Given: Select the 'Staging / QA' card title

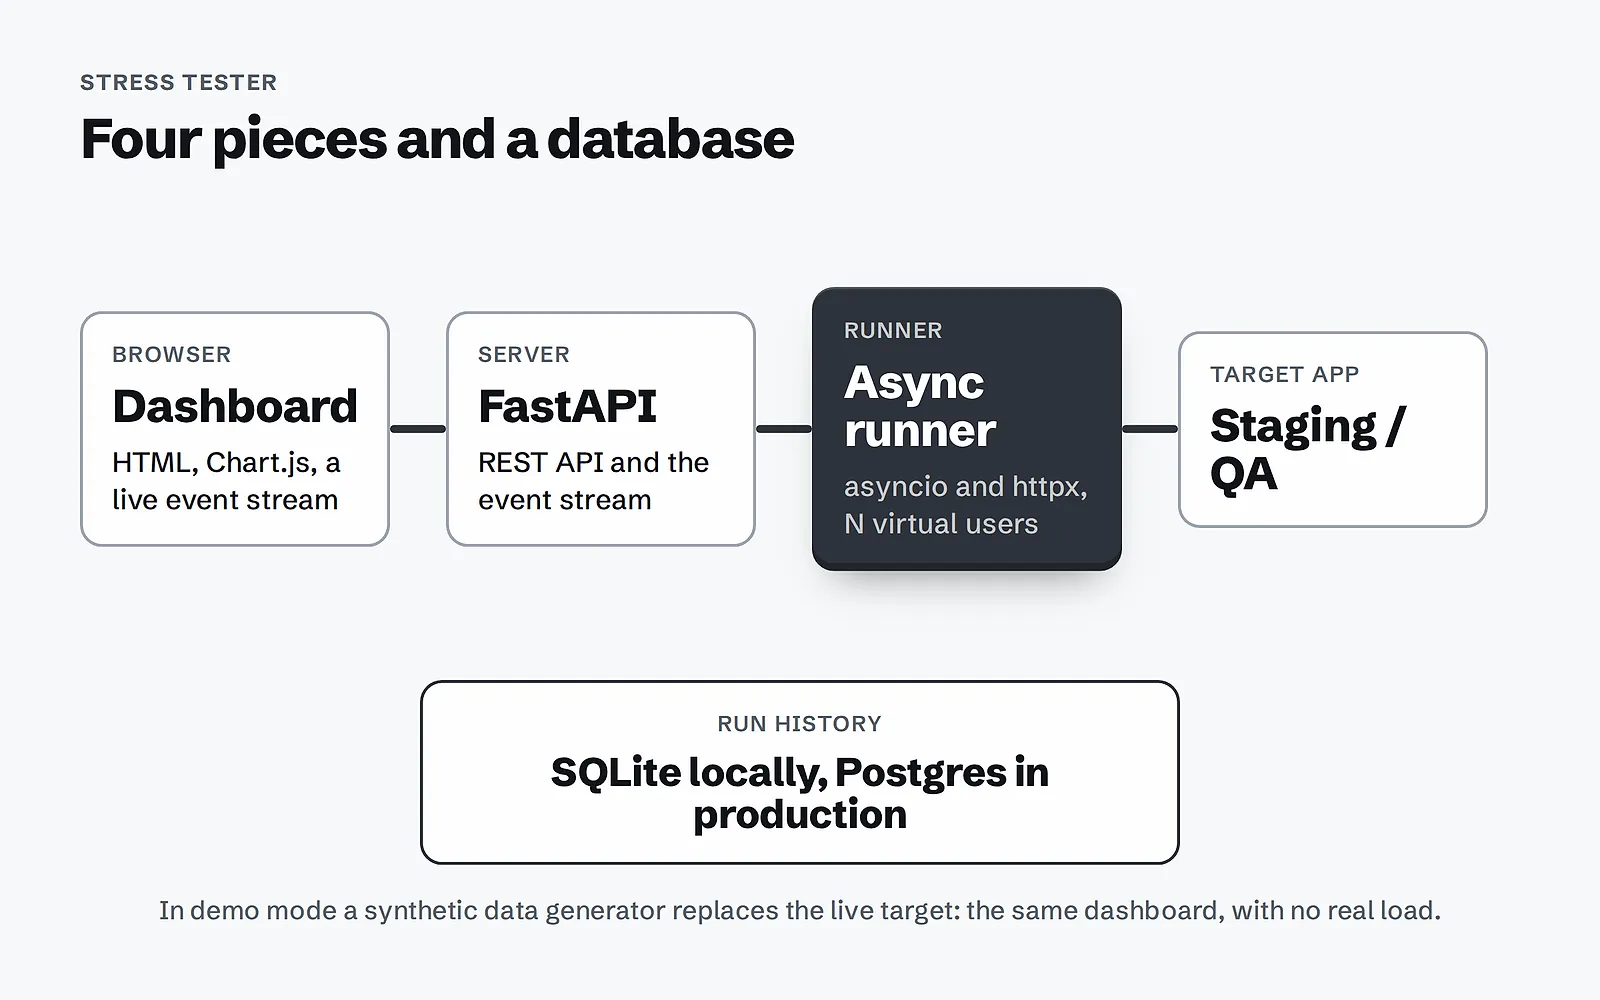Looking at the screenshot, I should [x=1307, y=449].
